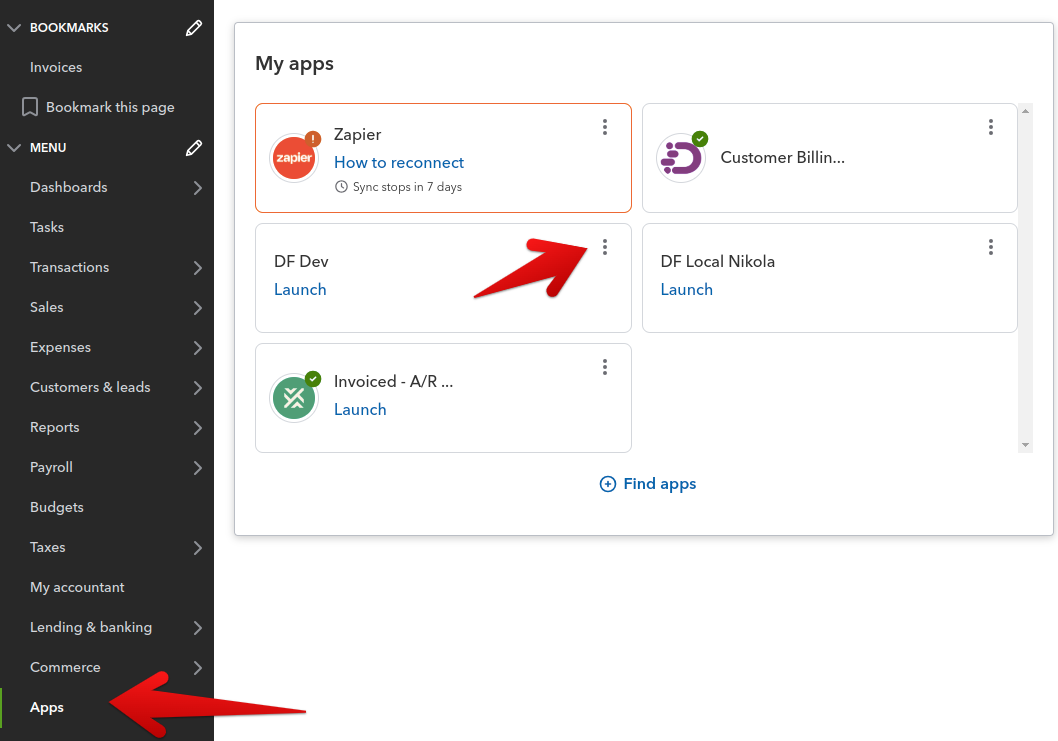Collapse the MENU section
The image size is (1058, 741).
click(13, 148)
